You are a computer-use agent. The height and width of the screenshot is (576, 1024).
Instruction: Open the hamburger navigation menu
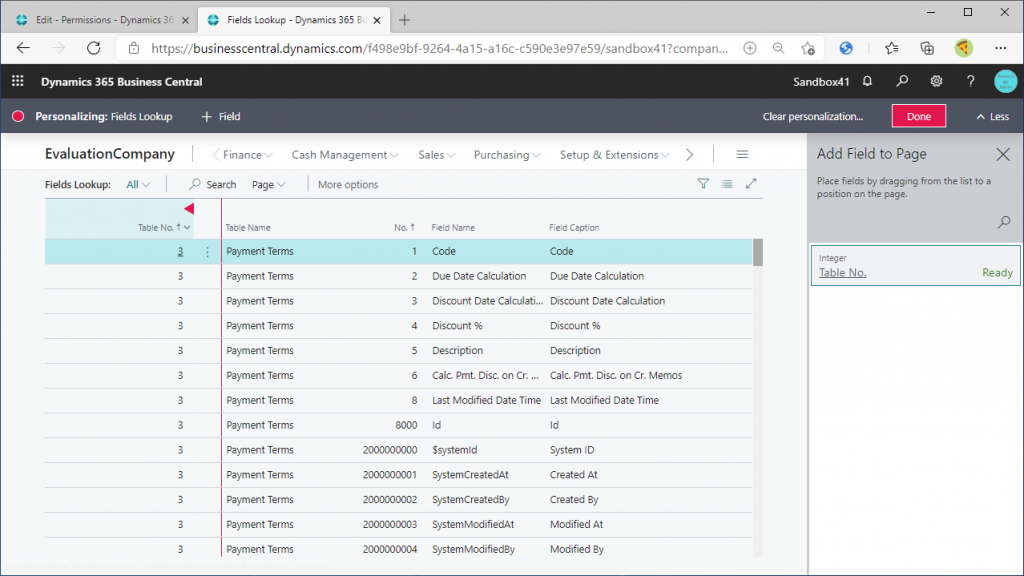pos(742,155)
